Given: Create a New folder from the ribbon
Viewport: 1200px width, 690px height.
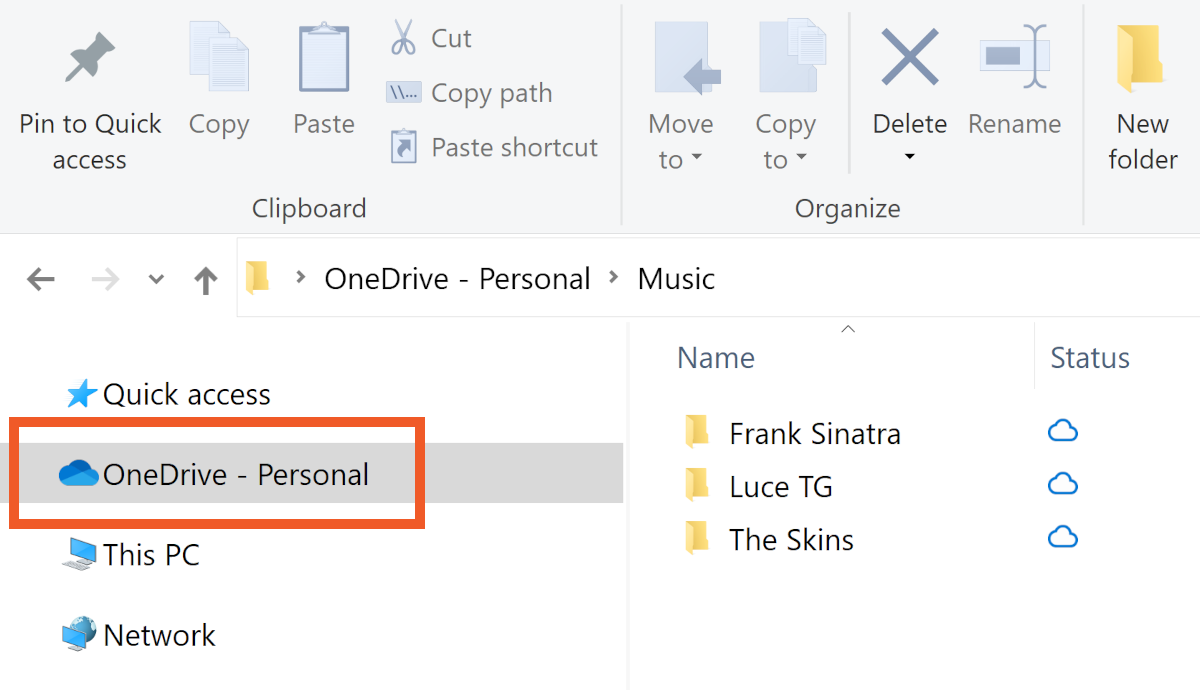Looking at the screenshot, I should [x=1142, y=62].
